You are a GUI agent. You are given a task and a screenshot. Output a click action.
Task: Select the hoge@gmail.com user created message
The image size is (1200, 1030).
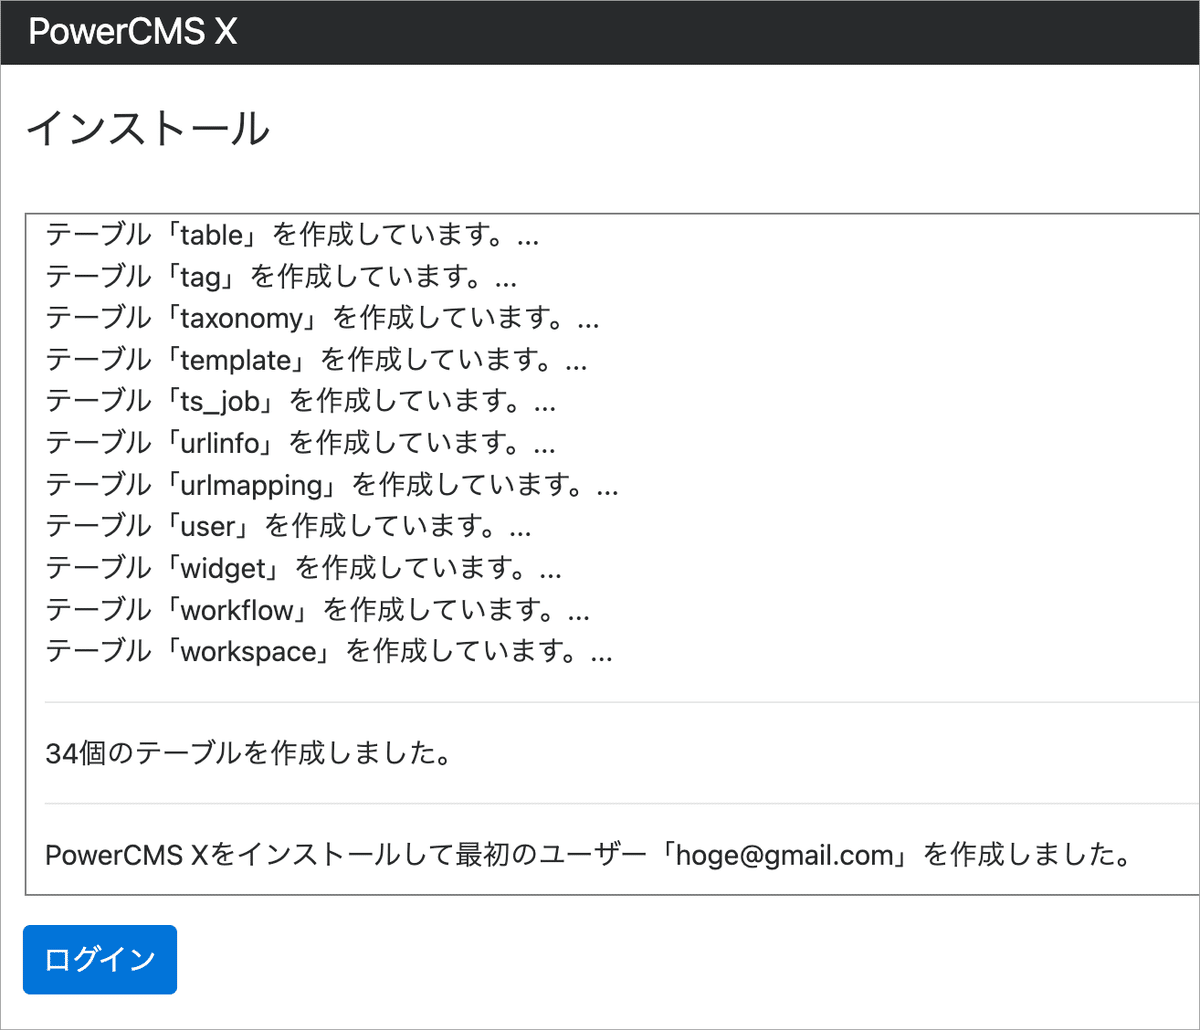pos(588,855)
